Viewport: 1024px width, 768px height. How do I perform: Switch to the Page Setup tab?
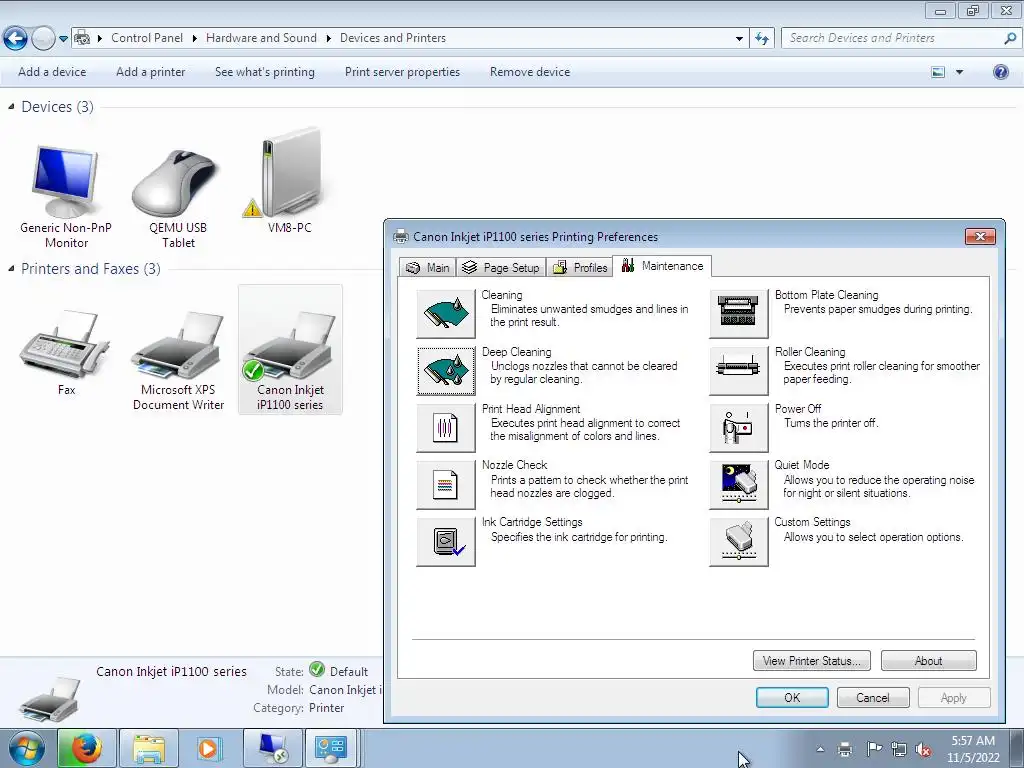pos(501,268)
